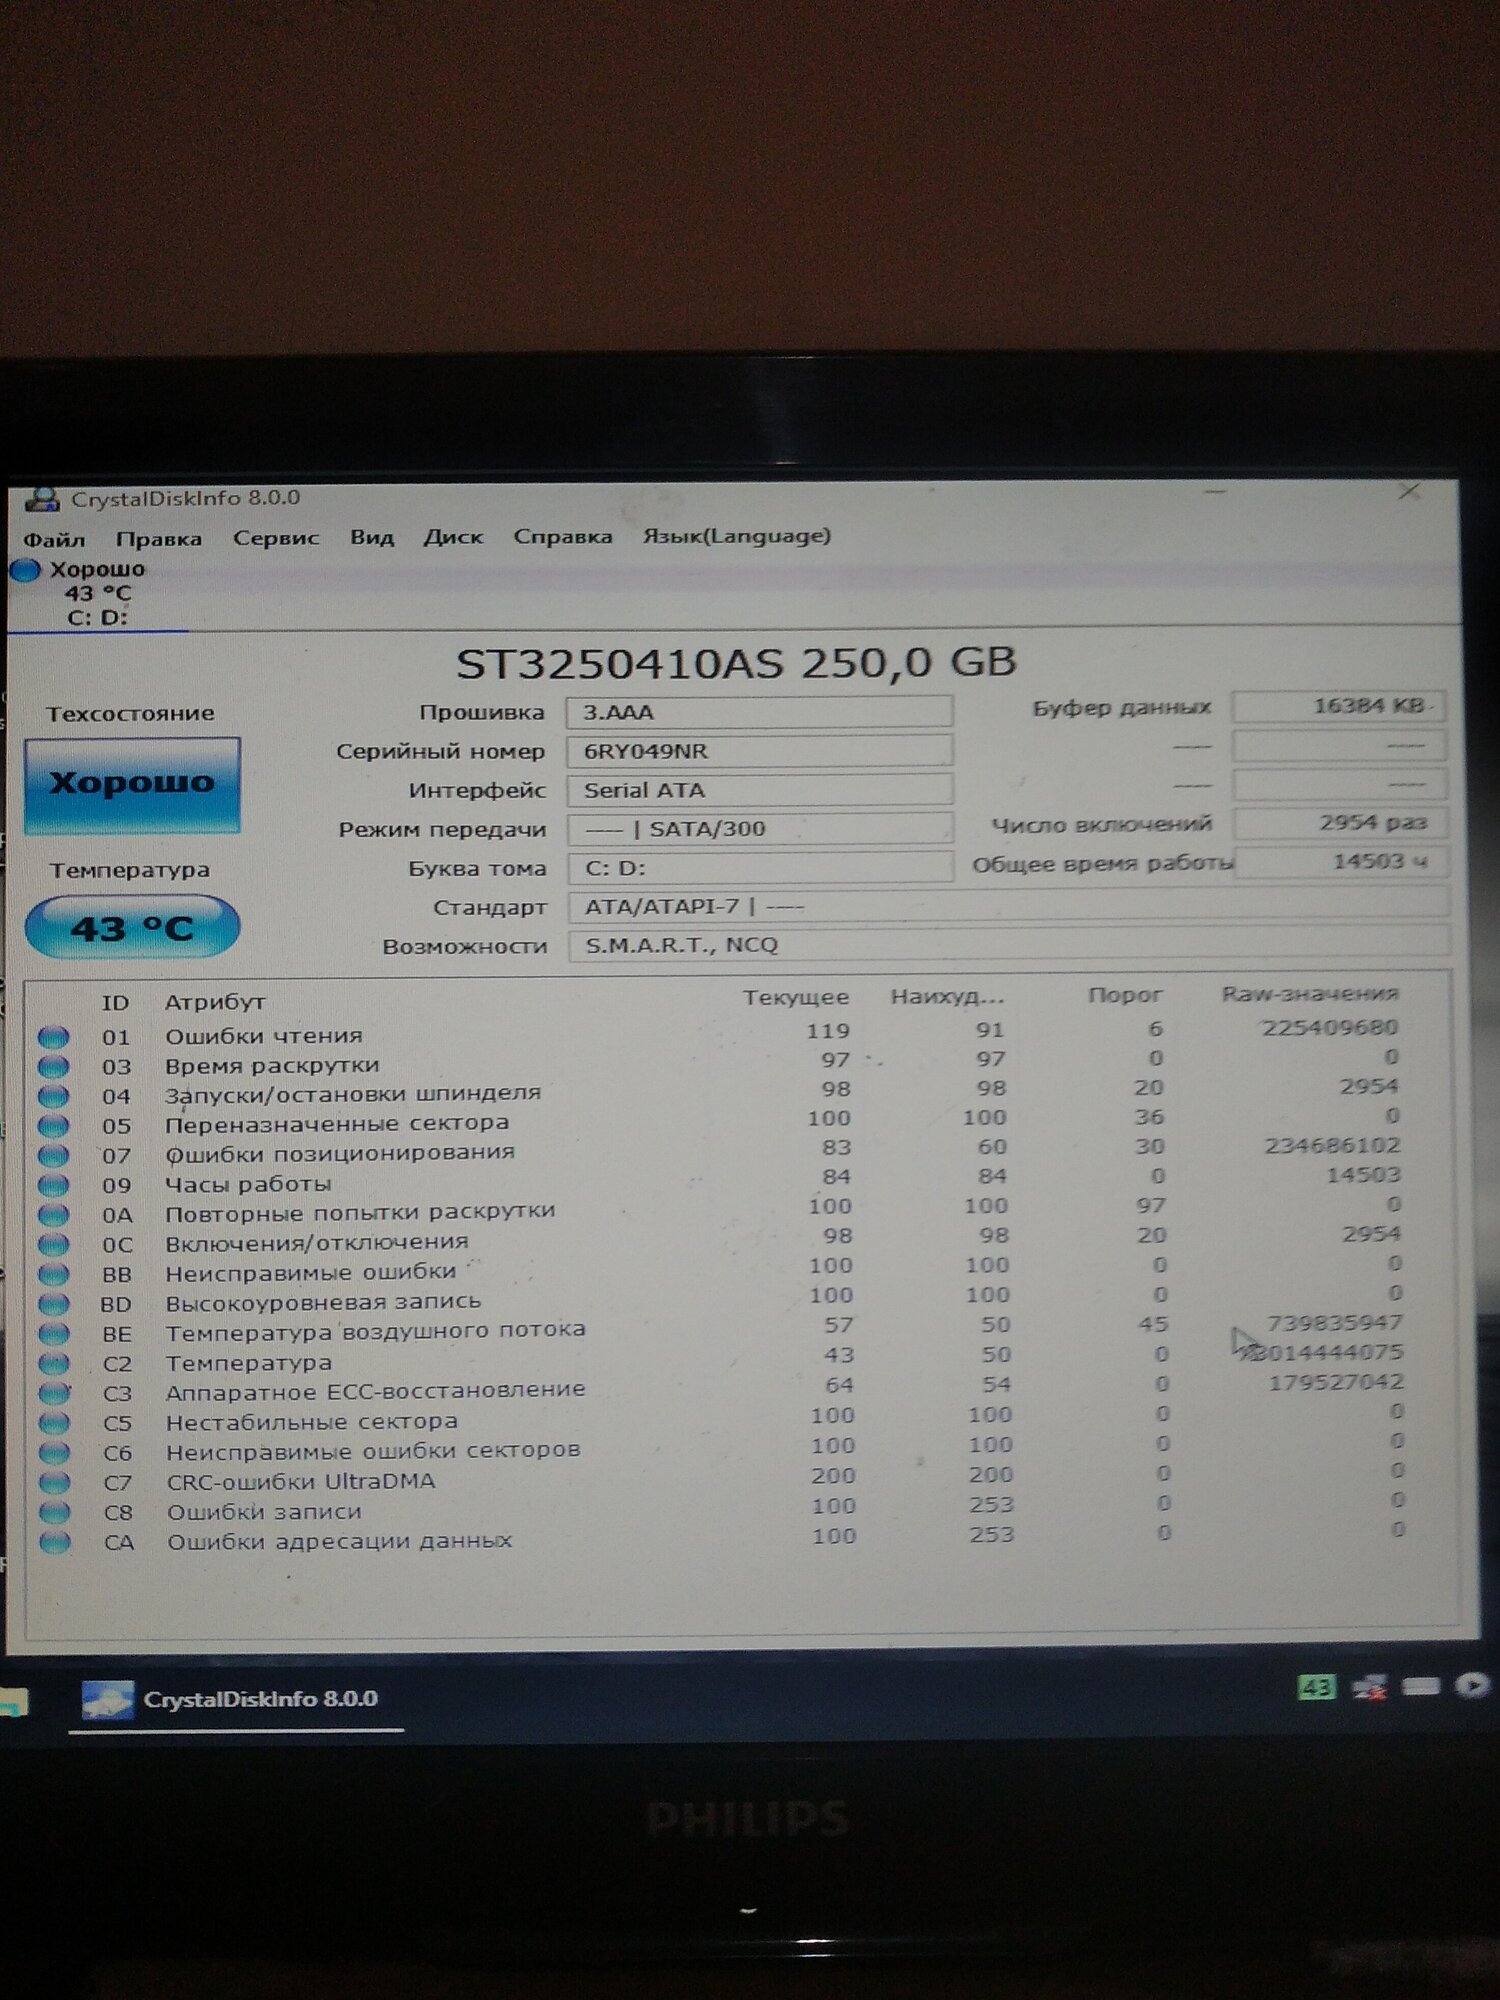Click the Raw-значения column header
The width and height of the screenshot is (1500, 2000).
(x=1310, y=993)
